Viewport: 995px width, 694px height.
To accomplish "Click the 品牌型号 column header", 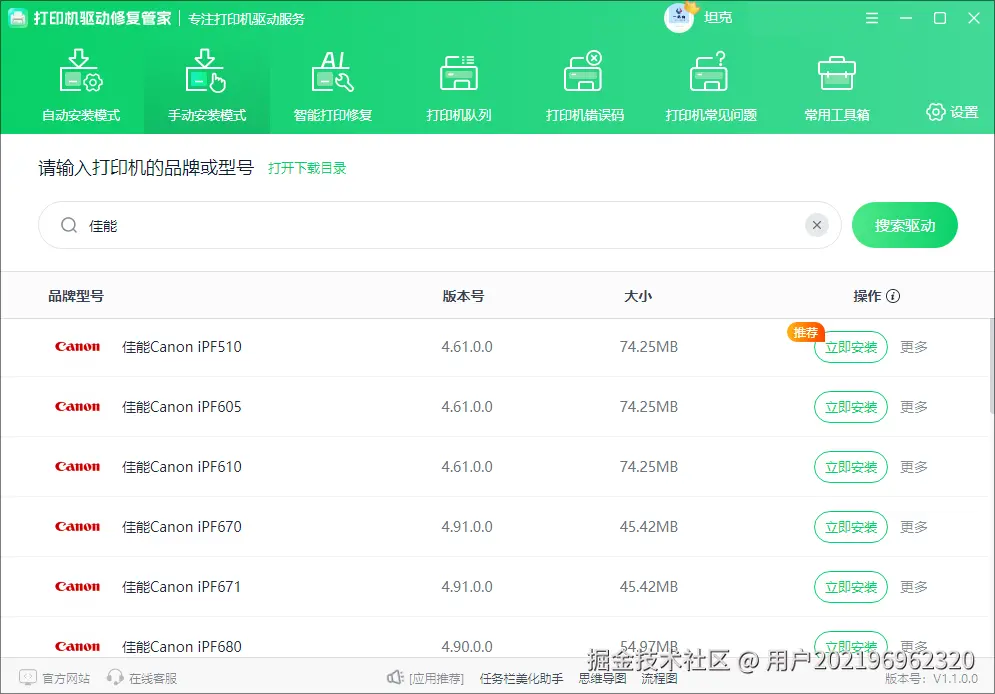I will (76, 296).
